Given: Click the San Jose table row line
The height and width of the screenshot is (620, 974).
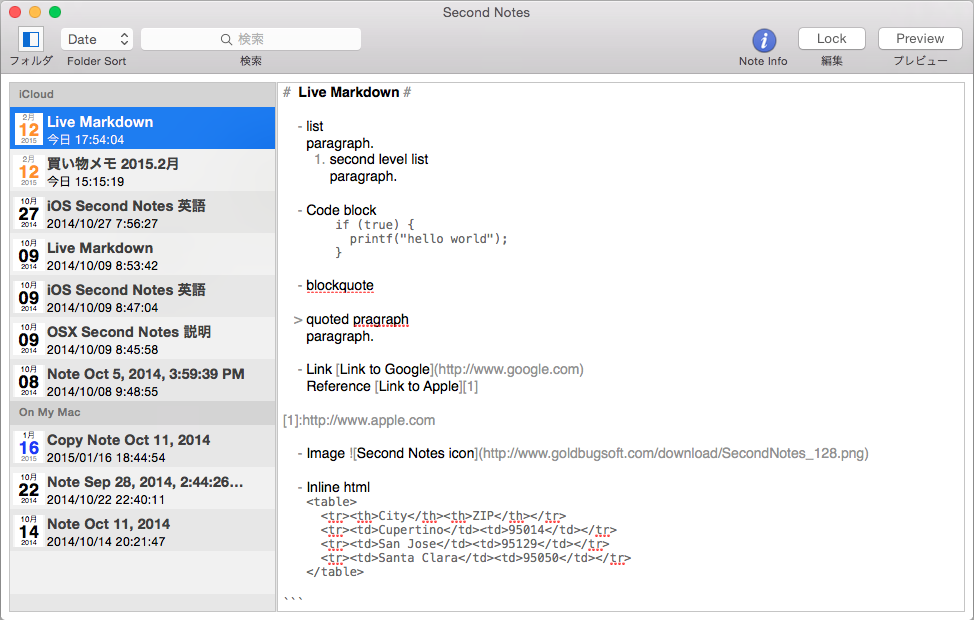Looking at the screenshot, I should pyautogui.click(x=465, y=544).
